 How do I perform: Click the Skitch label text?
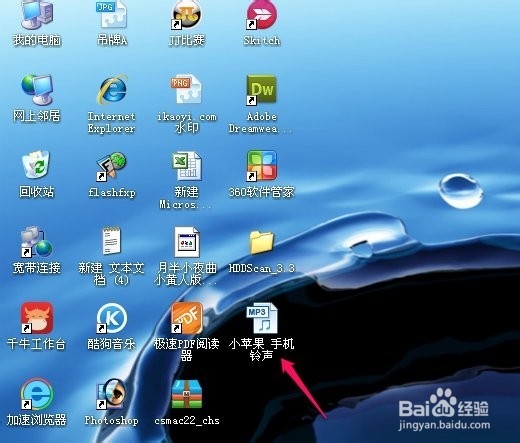tap(262, 40)
